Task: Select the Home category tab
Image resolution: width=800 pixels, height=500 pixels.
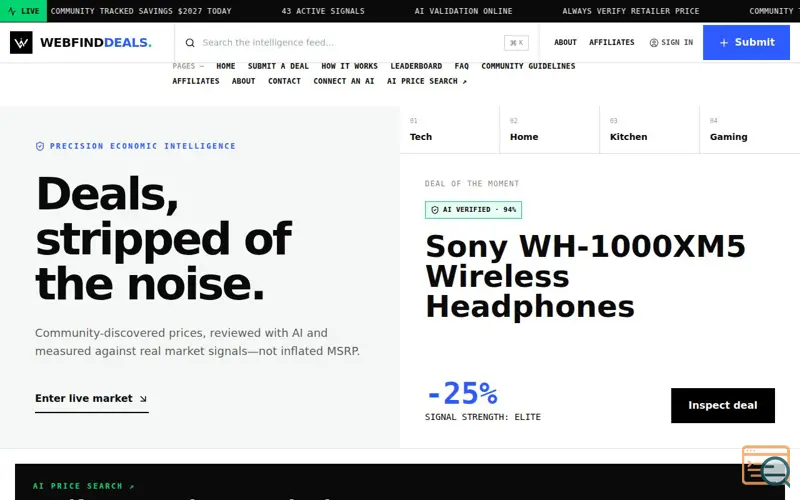Action: point(549,130)
